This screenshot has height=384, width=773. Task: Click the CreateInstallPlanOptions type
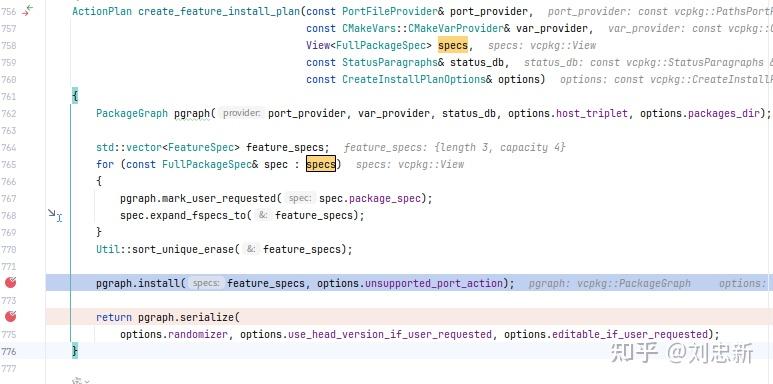pos(414,79)
